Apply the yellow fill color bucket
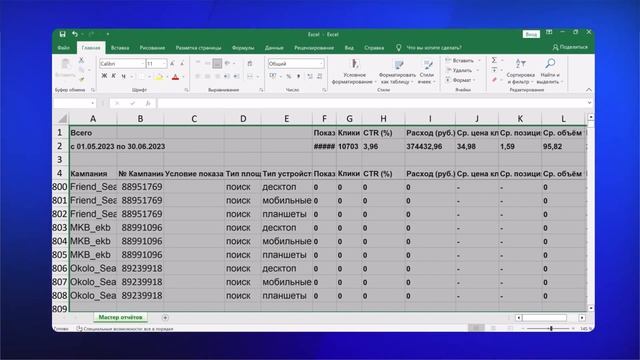This screenshot has width=640, height=360. pyautogui.click(x=158, y=77)
